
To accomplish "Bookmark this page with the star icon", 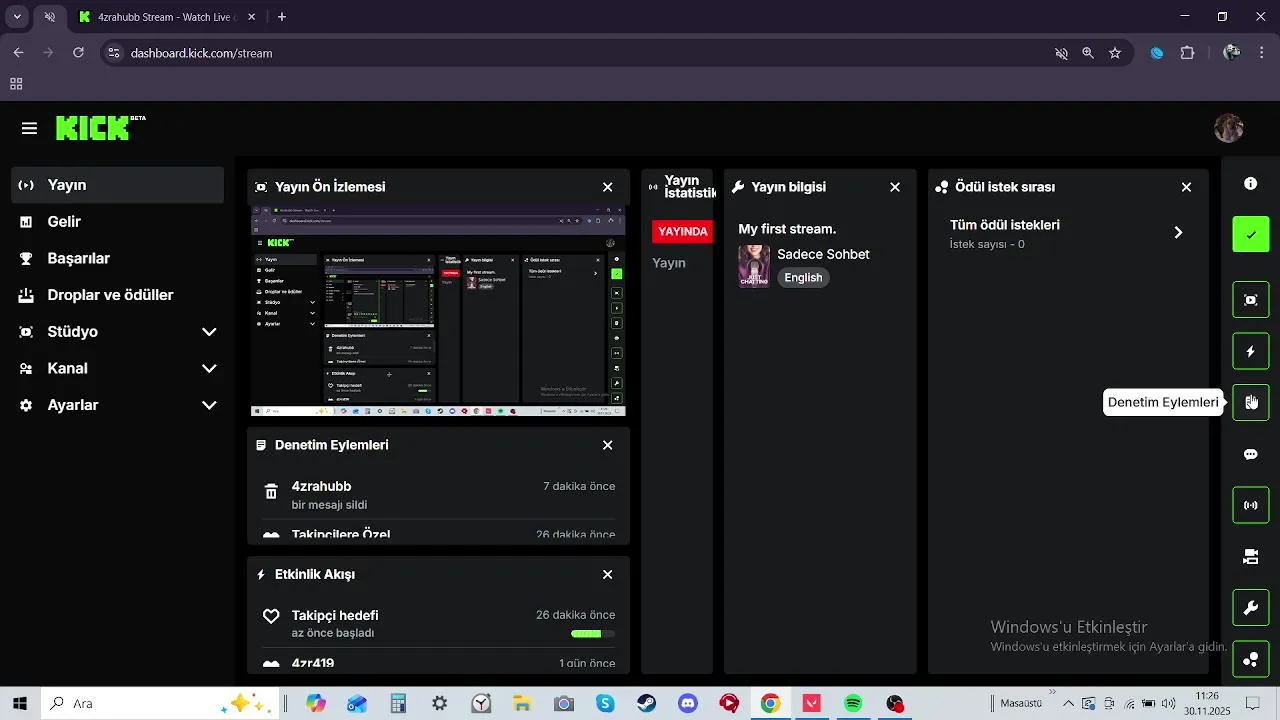I will coord(1115,53).
